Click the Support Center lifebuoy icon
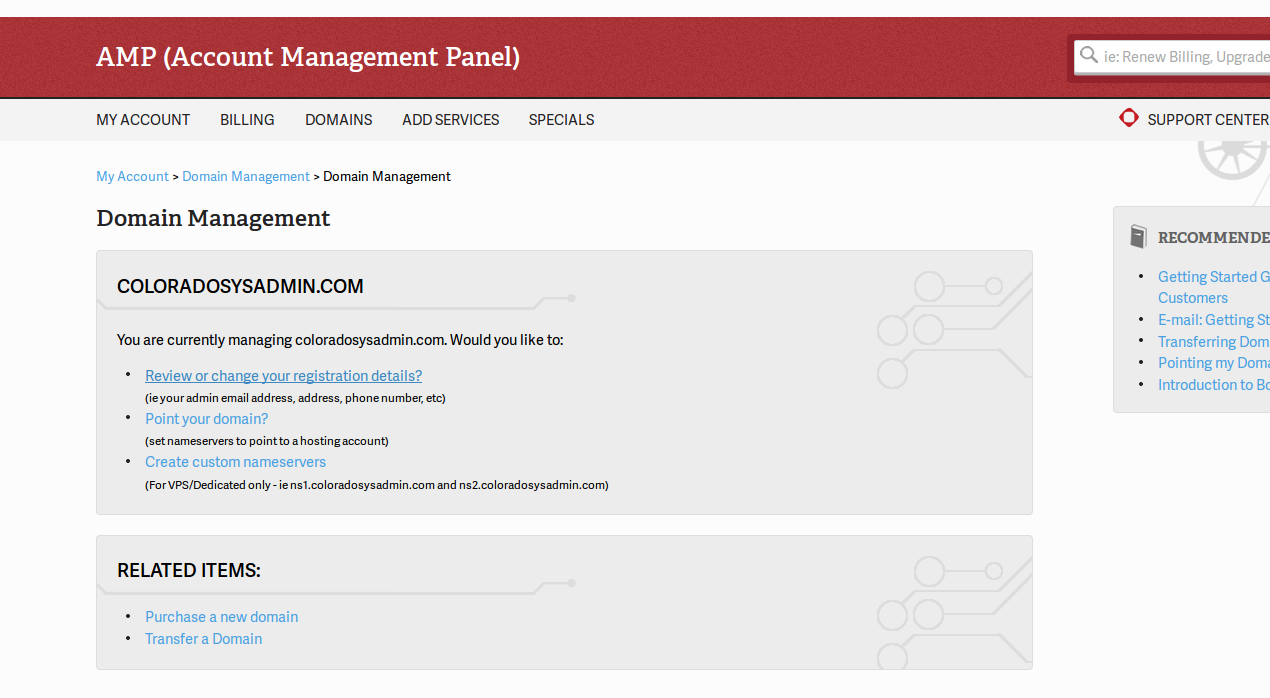Viewport: 1270px width, 698px height. pos(1129,118)
